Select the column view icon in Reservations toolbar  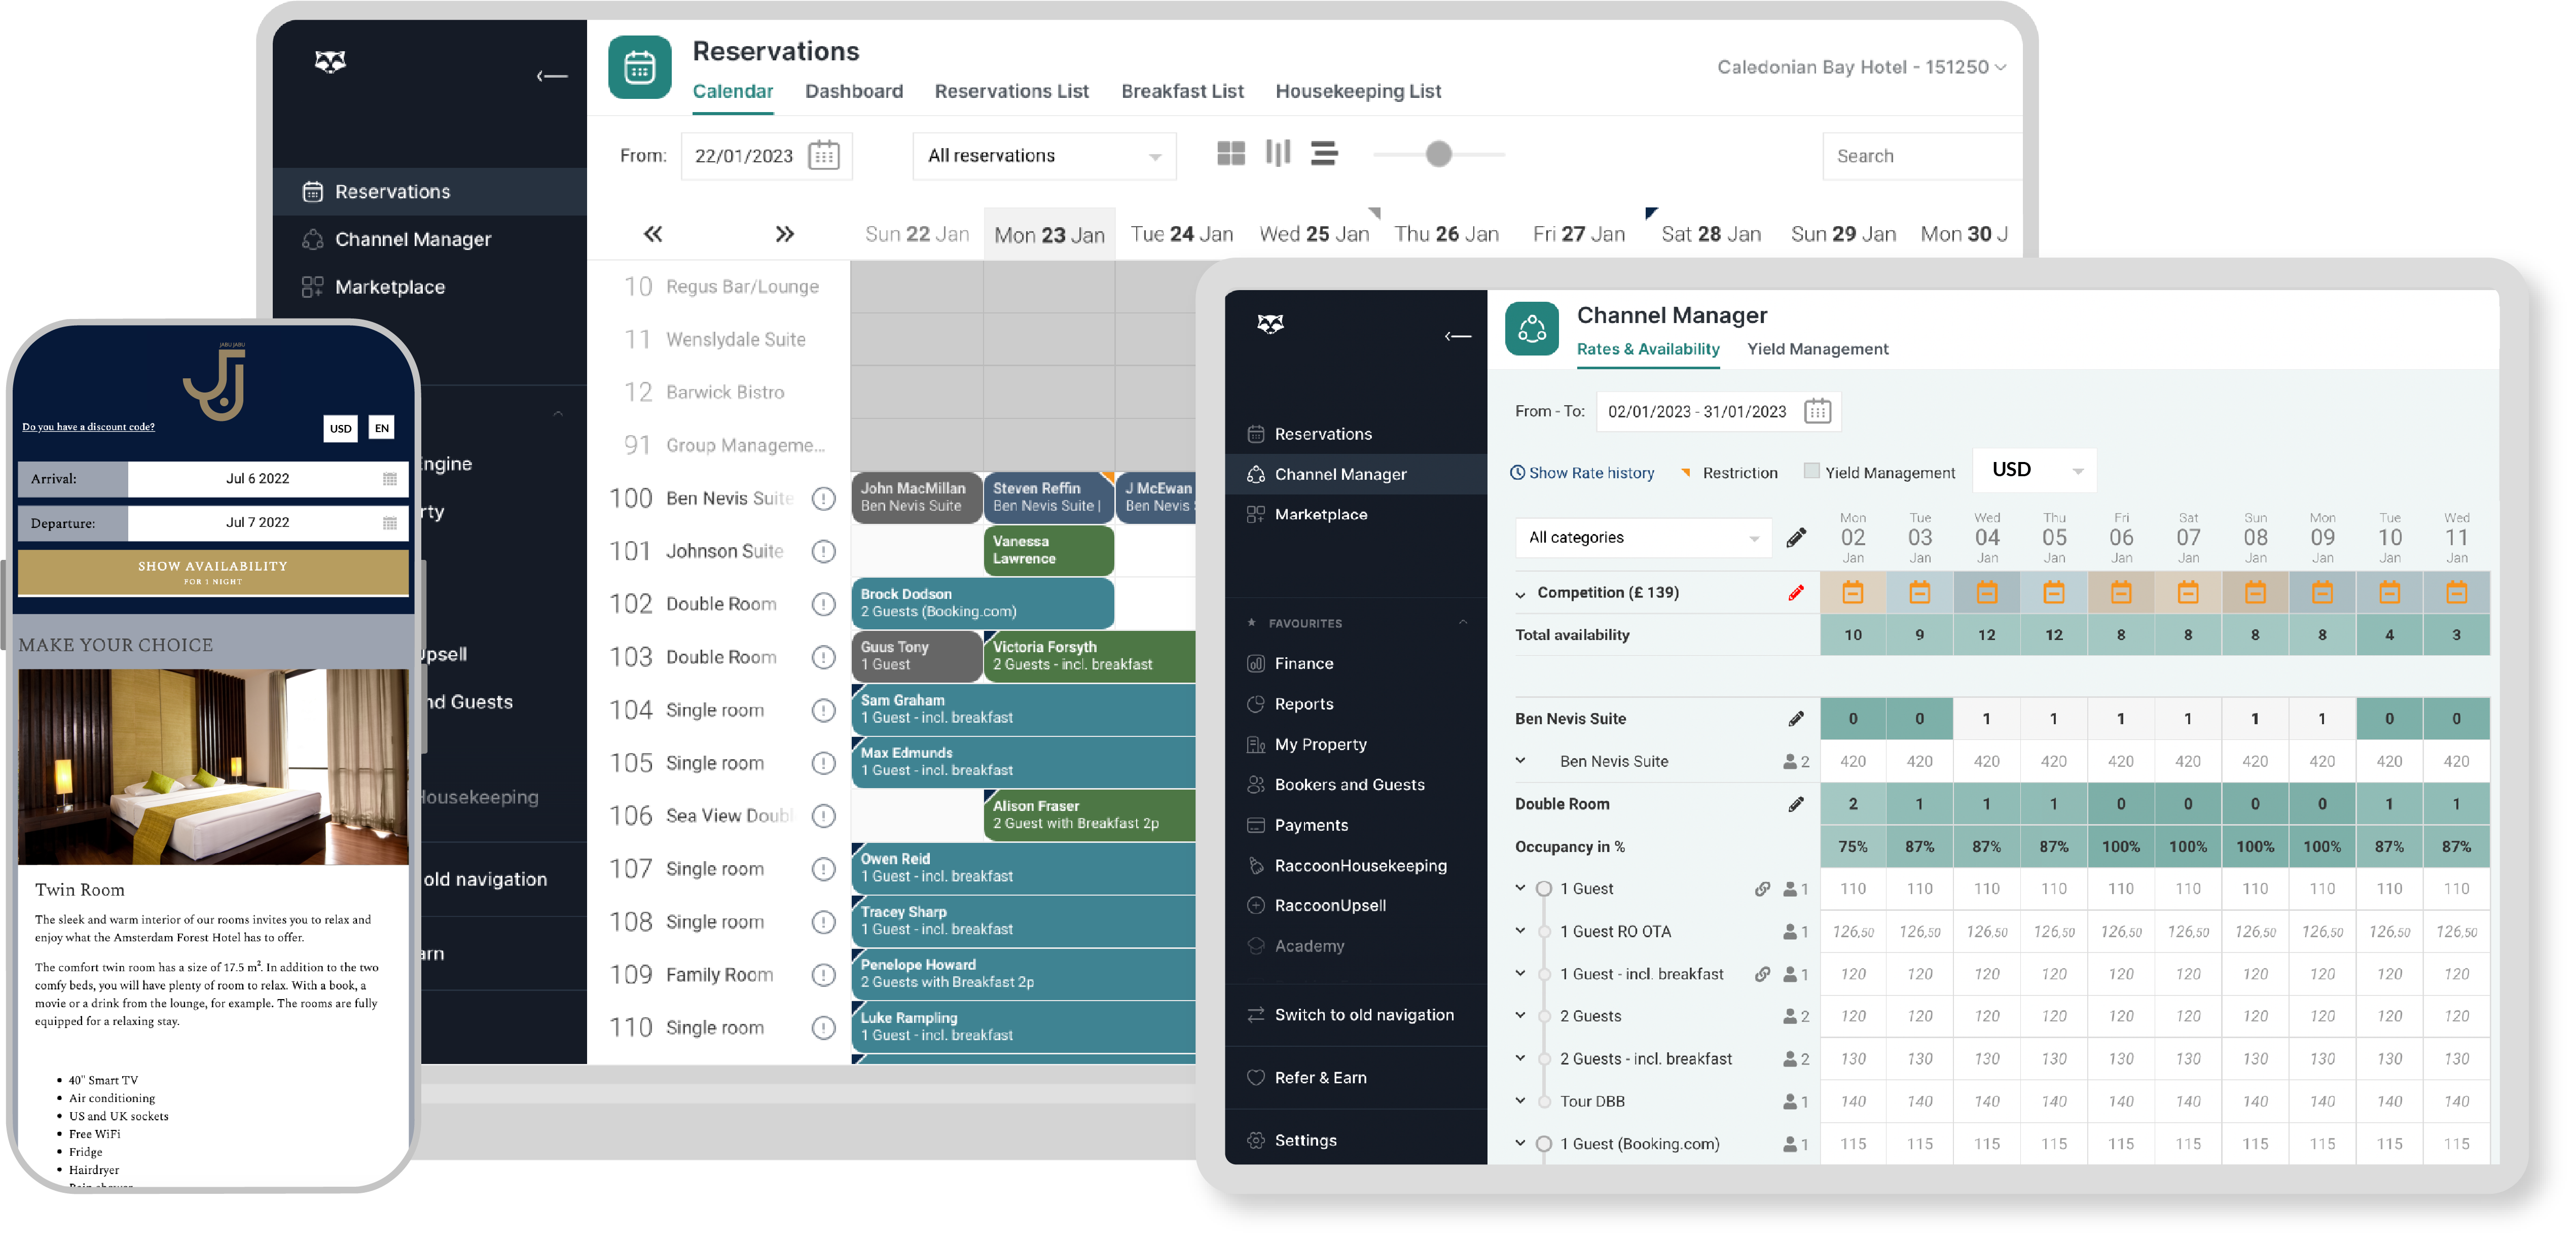[1277, 154]
